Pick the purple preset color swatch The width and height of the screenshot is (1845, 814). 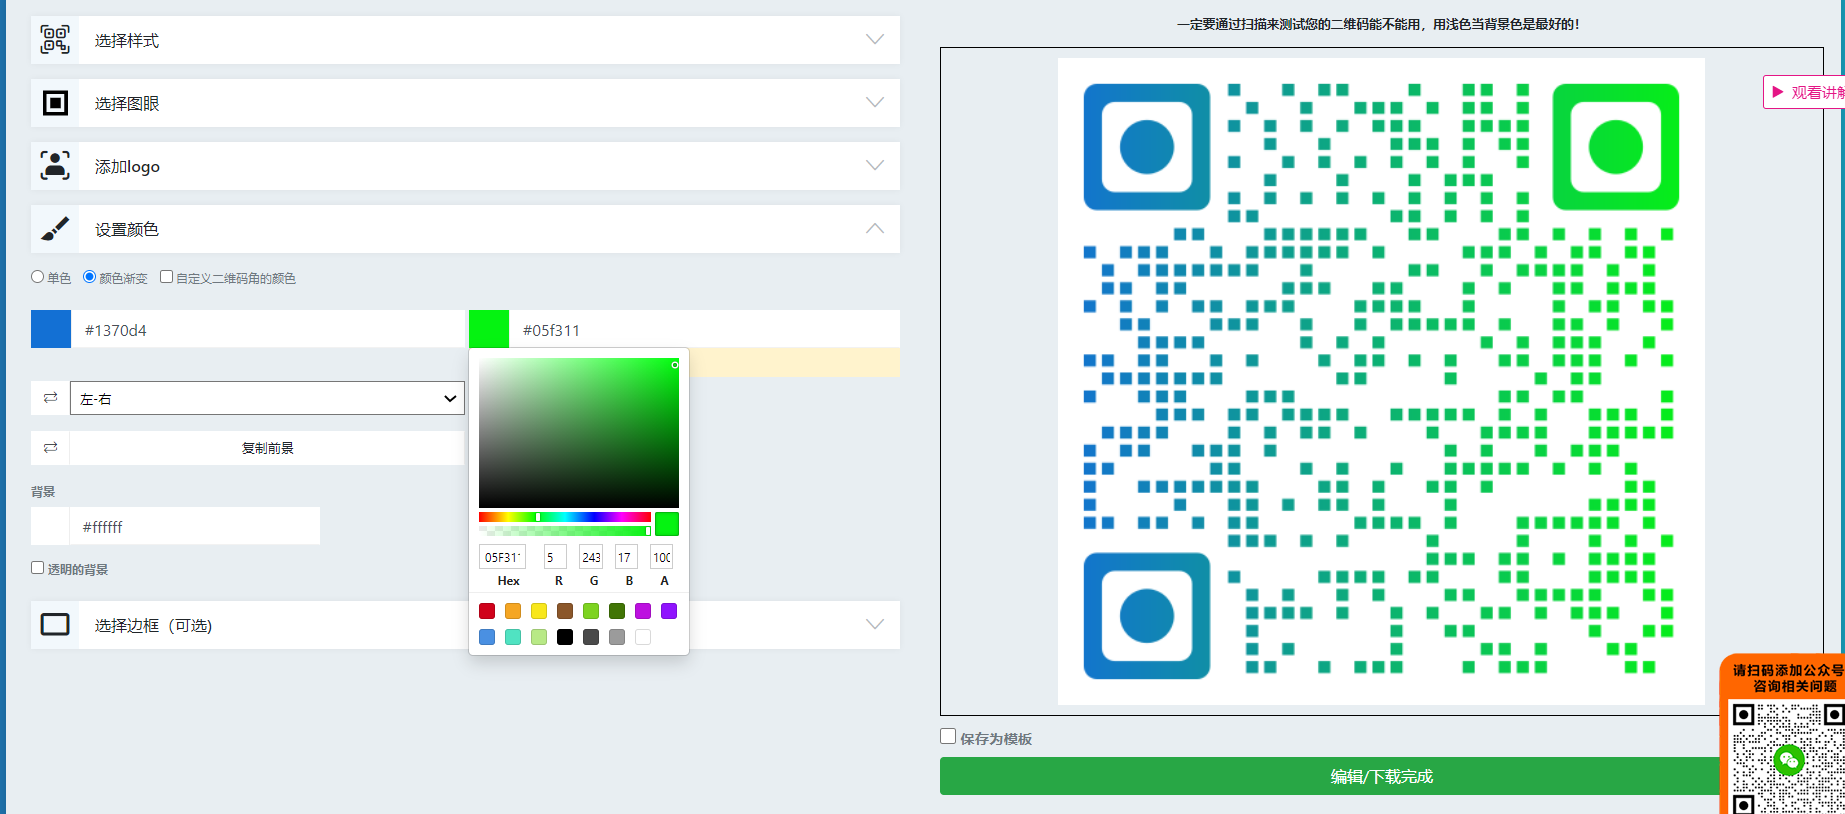pos(669,611)
